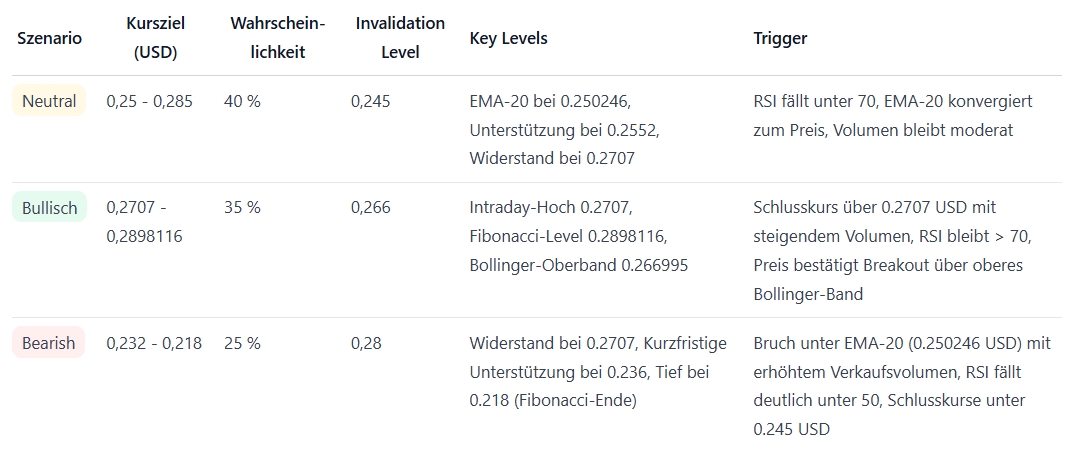The height and width of the screenshot is (461, 1079).
Task: Click the 0,266 invalidation level value
Action: (x=370, y=208)
